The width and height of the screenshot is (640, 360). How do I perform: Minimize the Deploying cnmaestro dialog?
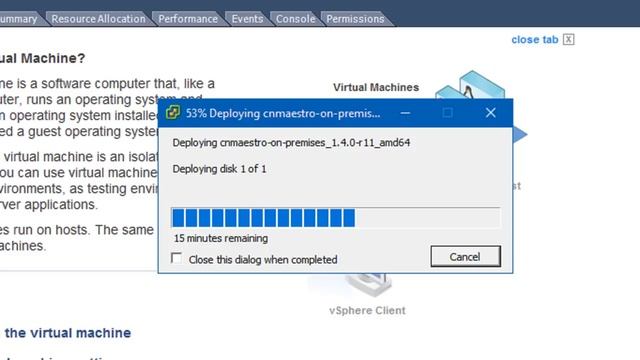405,113
